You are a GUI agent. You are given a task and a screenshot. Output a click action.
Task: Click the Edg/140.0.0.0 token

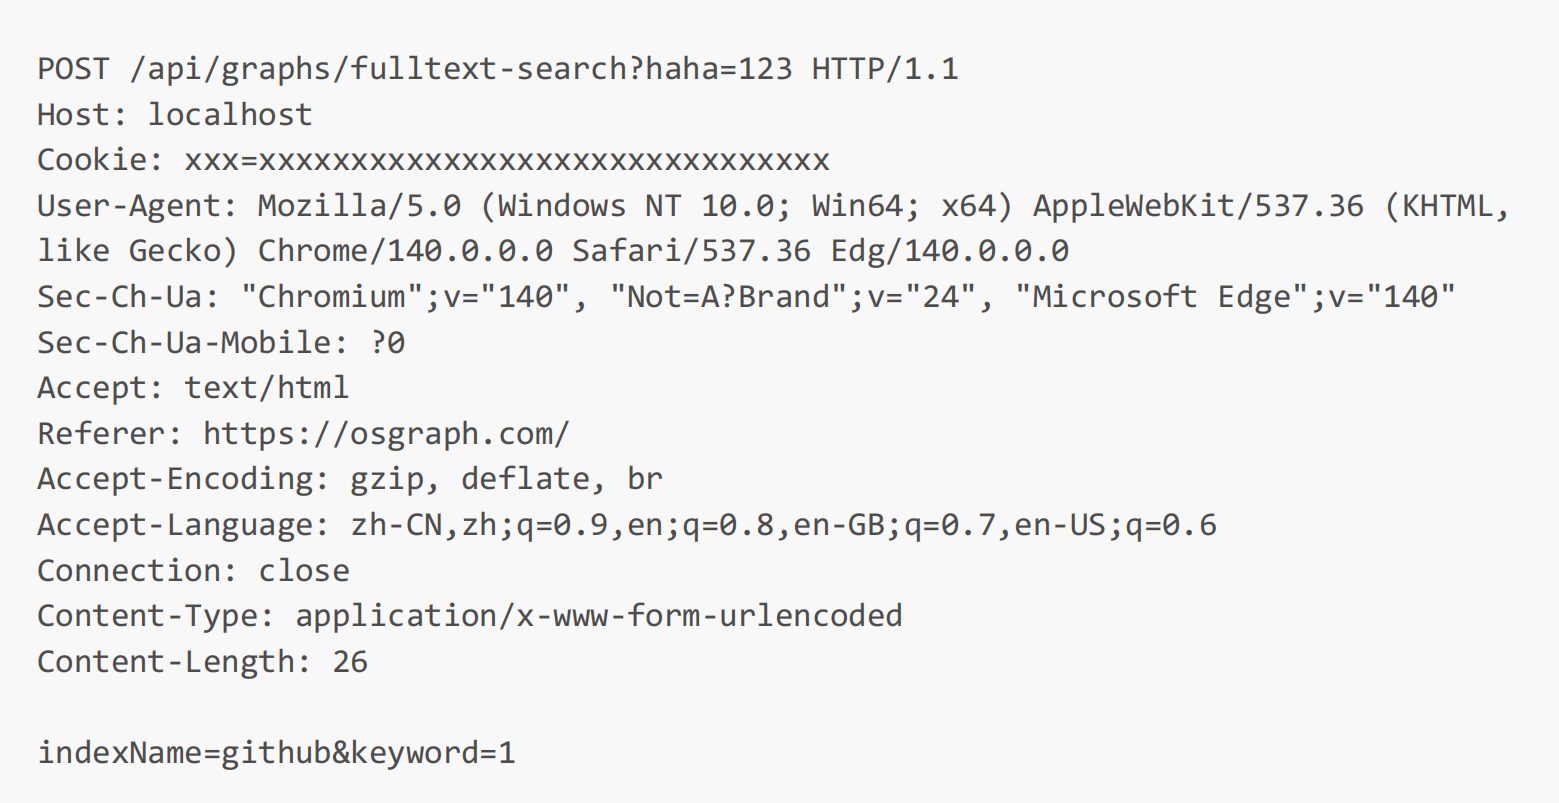[x=949, y=251]
